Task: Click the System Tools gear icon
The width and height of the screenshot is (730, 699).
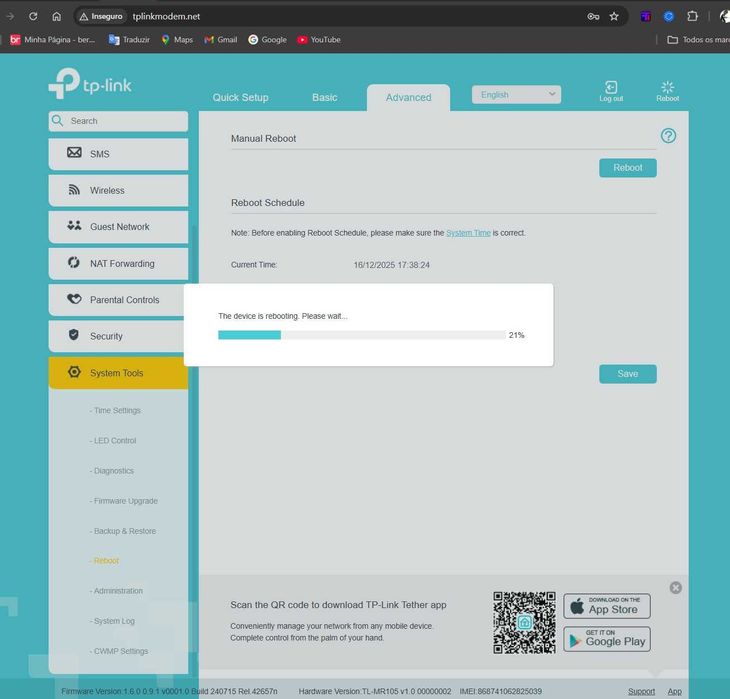Action: (74, 372)
